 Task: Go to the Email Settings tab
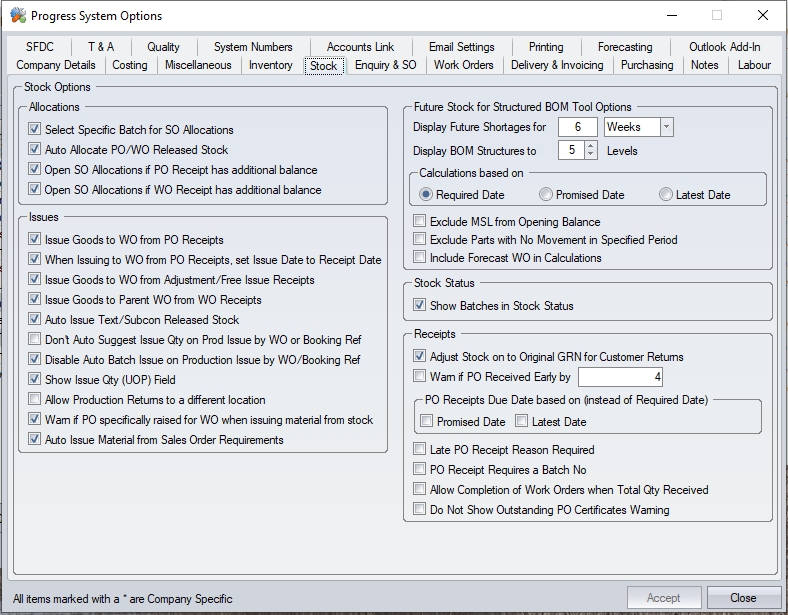pyautogui.click(x=461, y=47)
